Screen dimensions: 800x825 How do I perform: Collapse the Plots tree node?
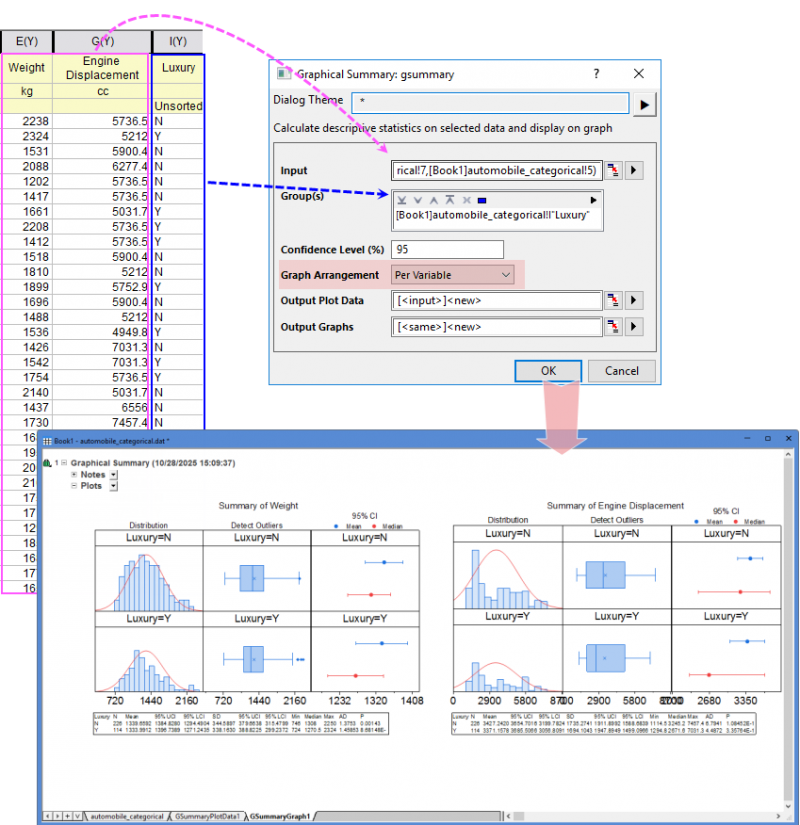74,486
